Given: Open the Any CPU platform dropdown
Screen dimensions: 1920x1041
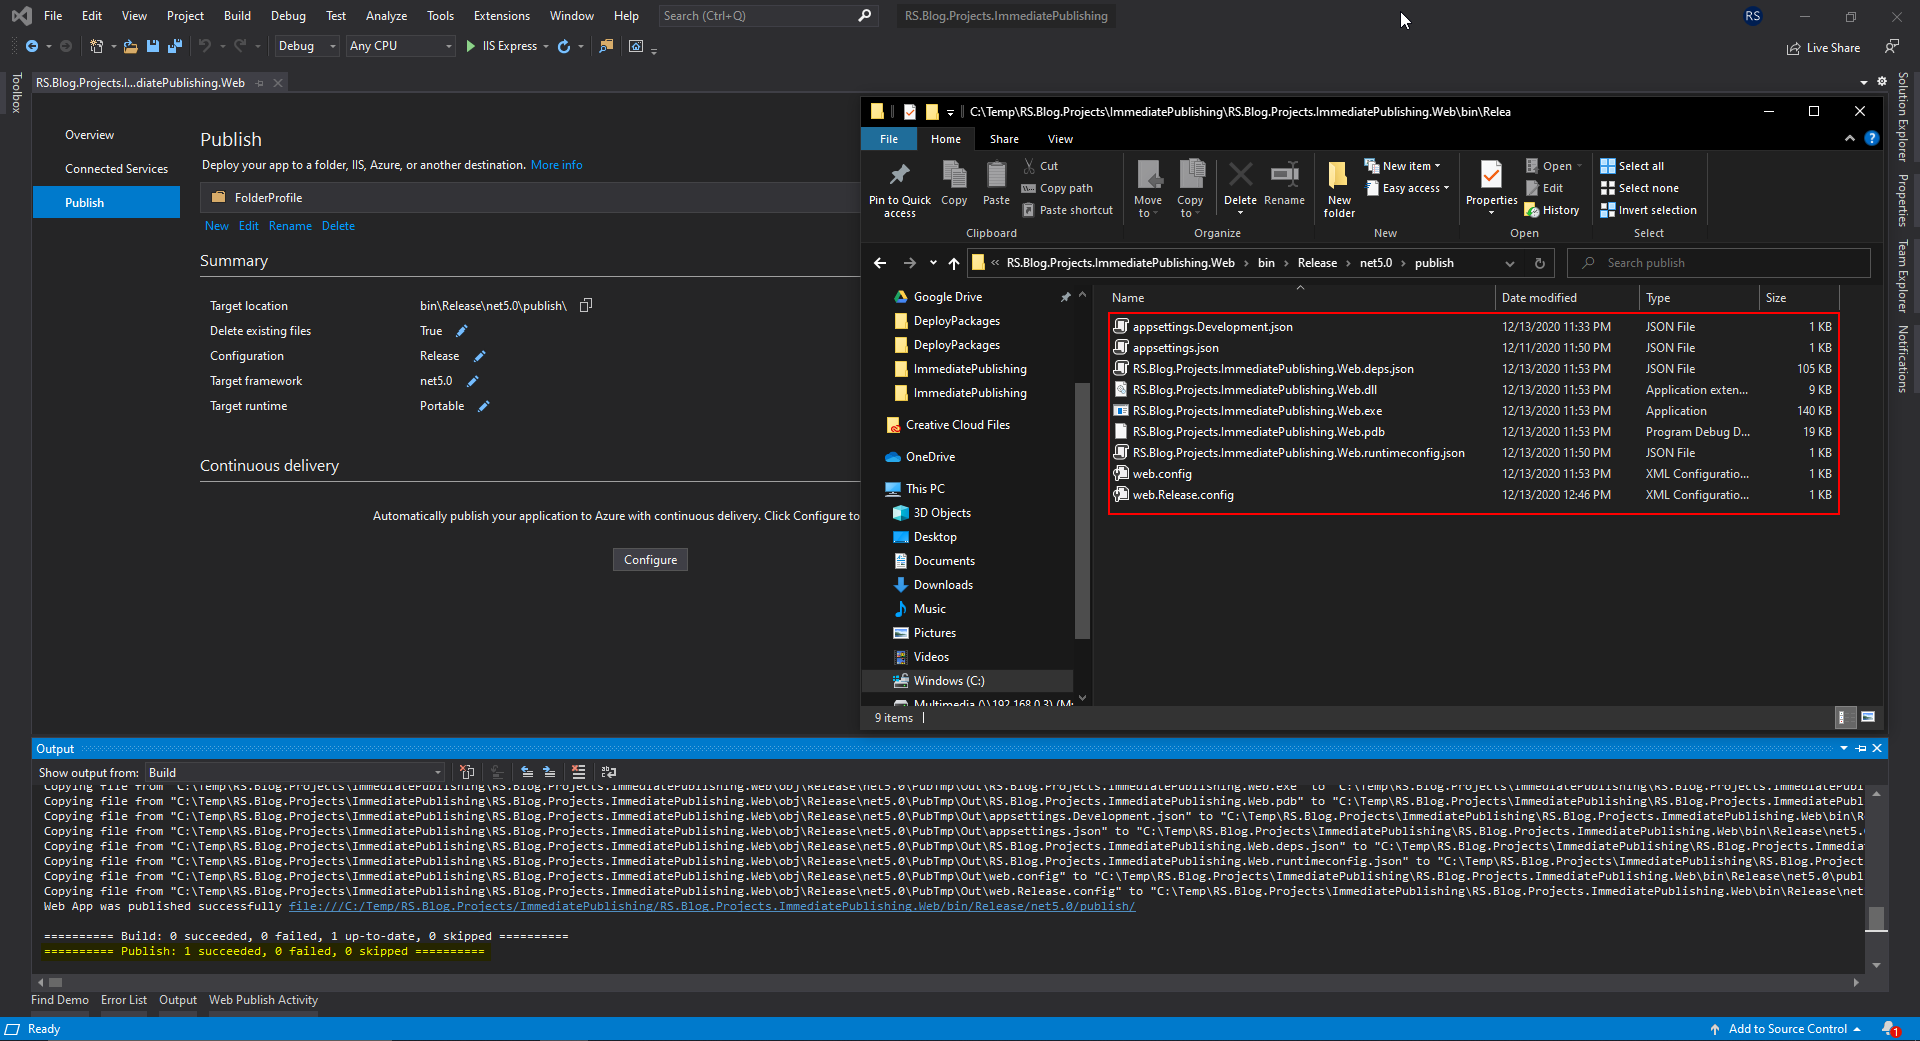Looking at the screenshot, I should (400, 46).
